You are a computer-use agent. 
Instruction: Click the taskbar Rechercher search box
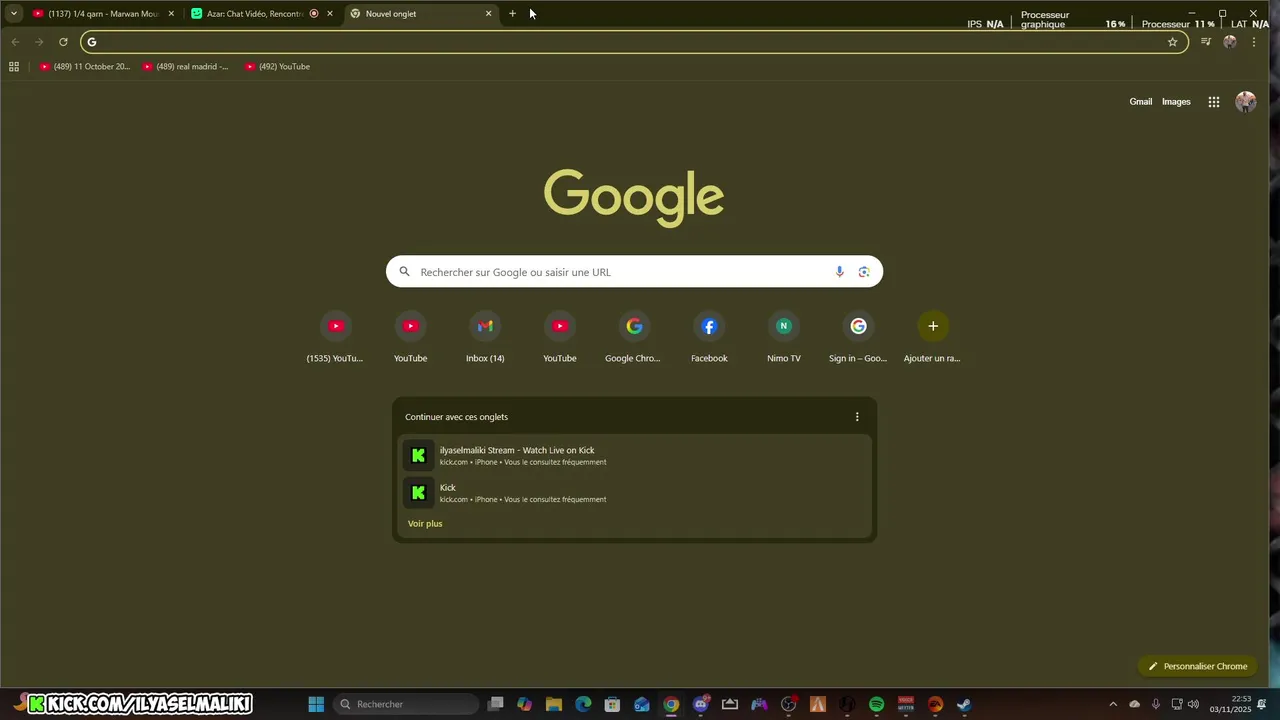(x=406, y=704)
